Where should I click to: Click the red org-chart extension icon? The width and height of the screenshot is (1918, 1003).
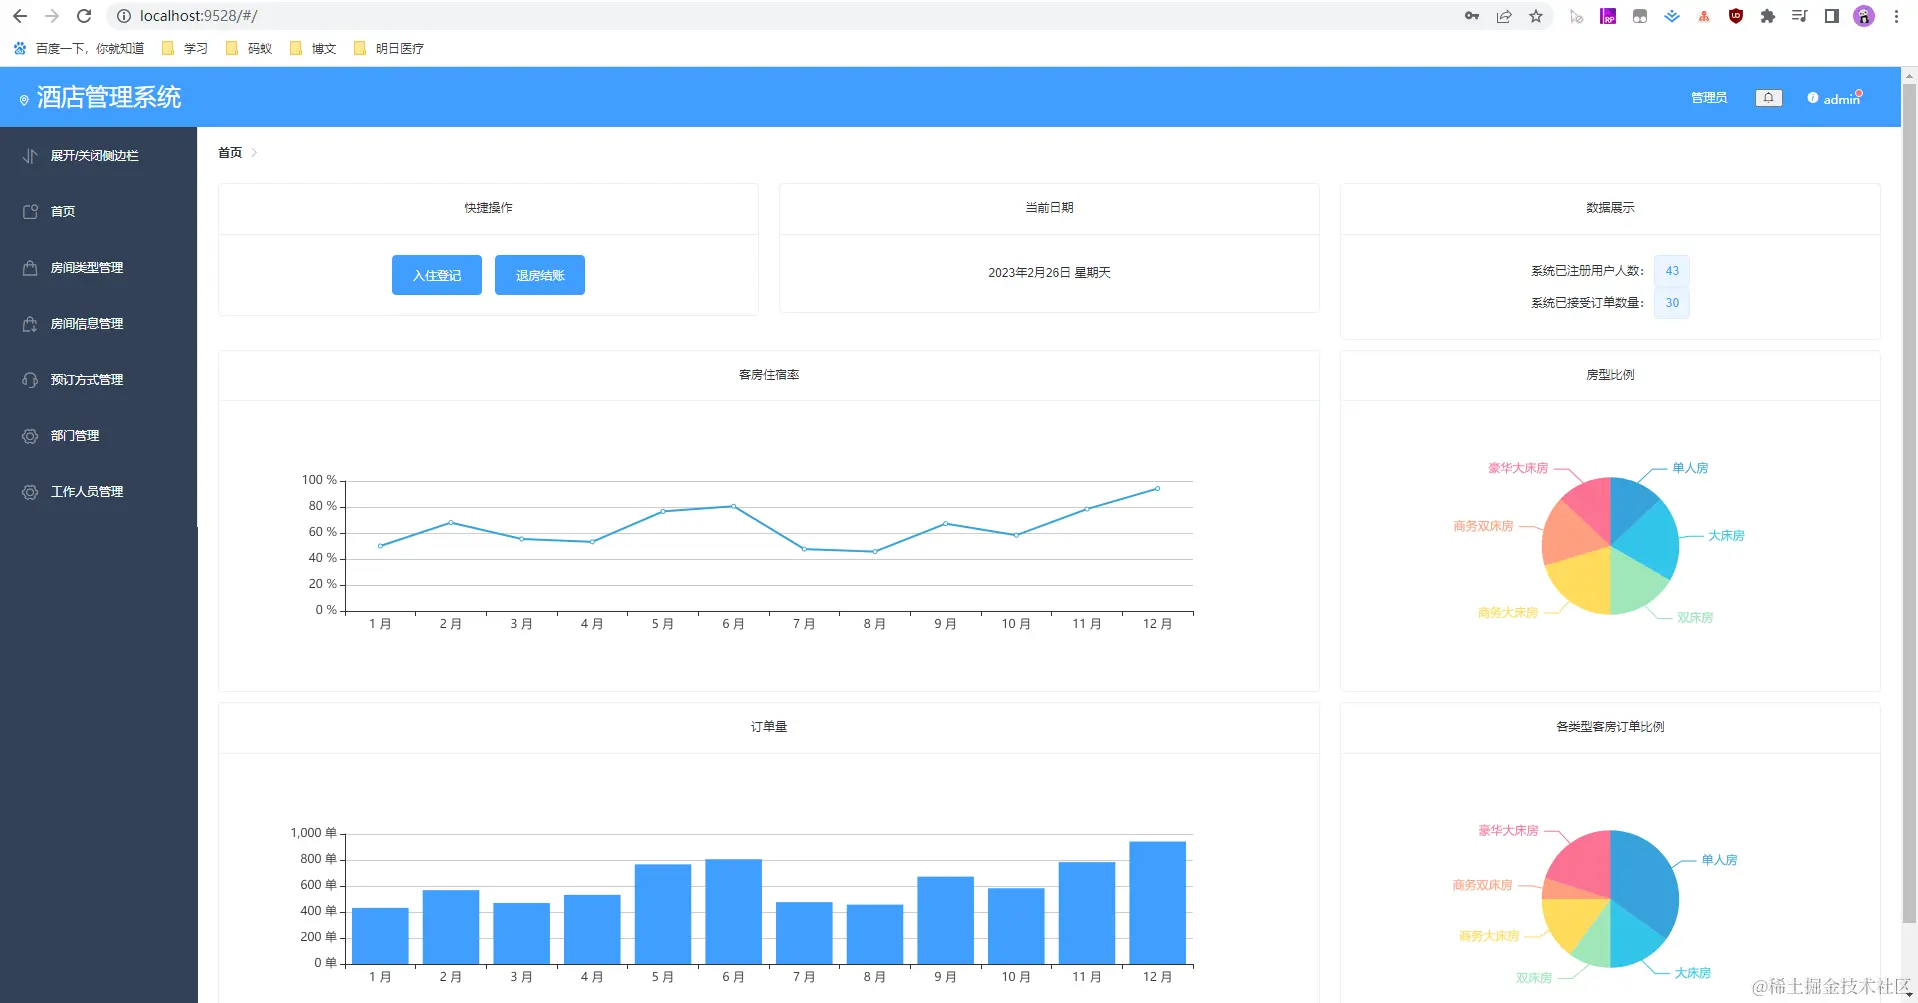coord(1704,16)
